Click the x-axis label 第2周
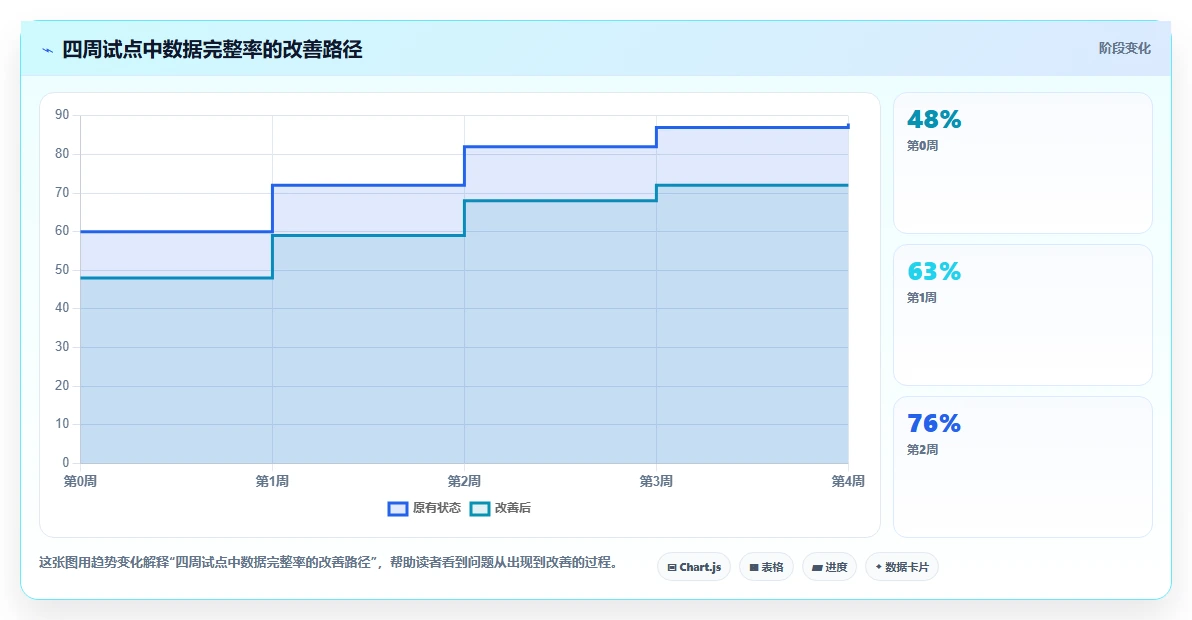The image size is (1192, 620). 464,481
